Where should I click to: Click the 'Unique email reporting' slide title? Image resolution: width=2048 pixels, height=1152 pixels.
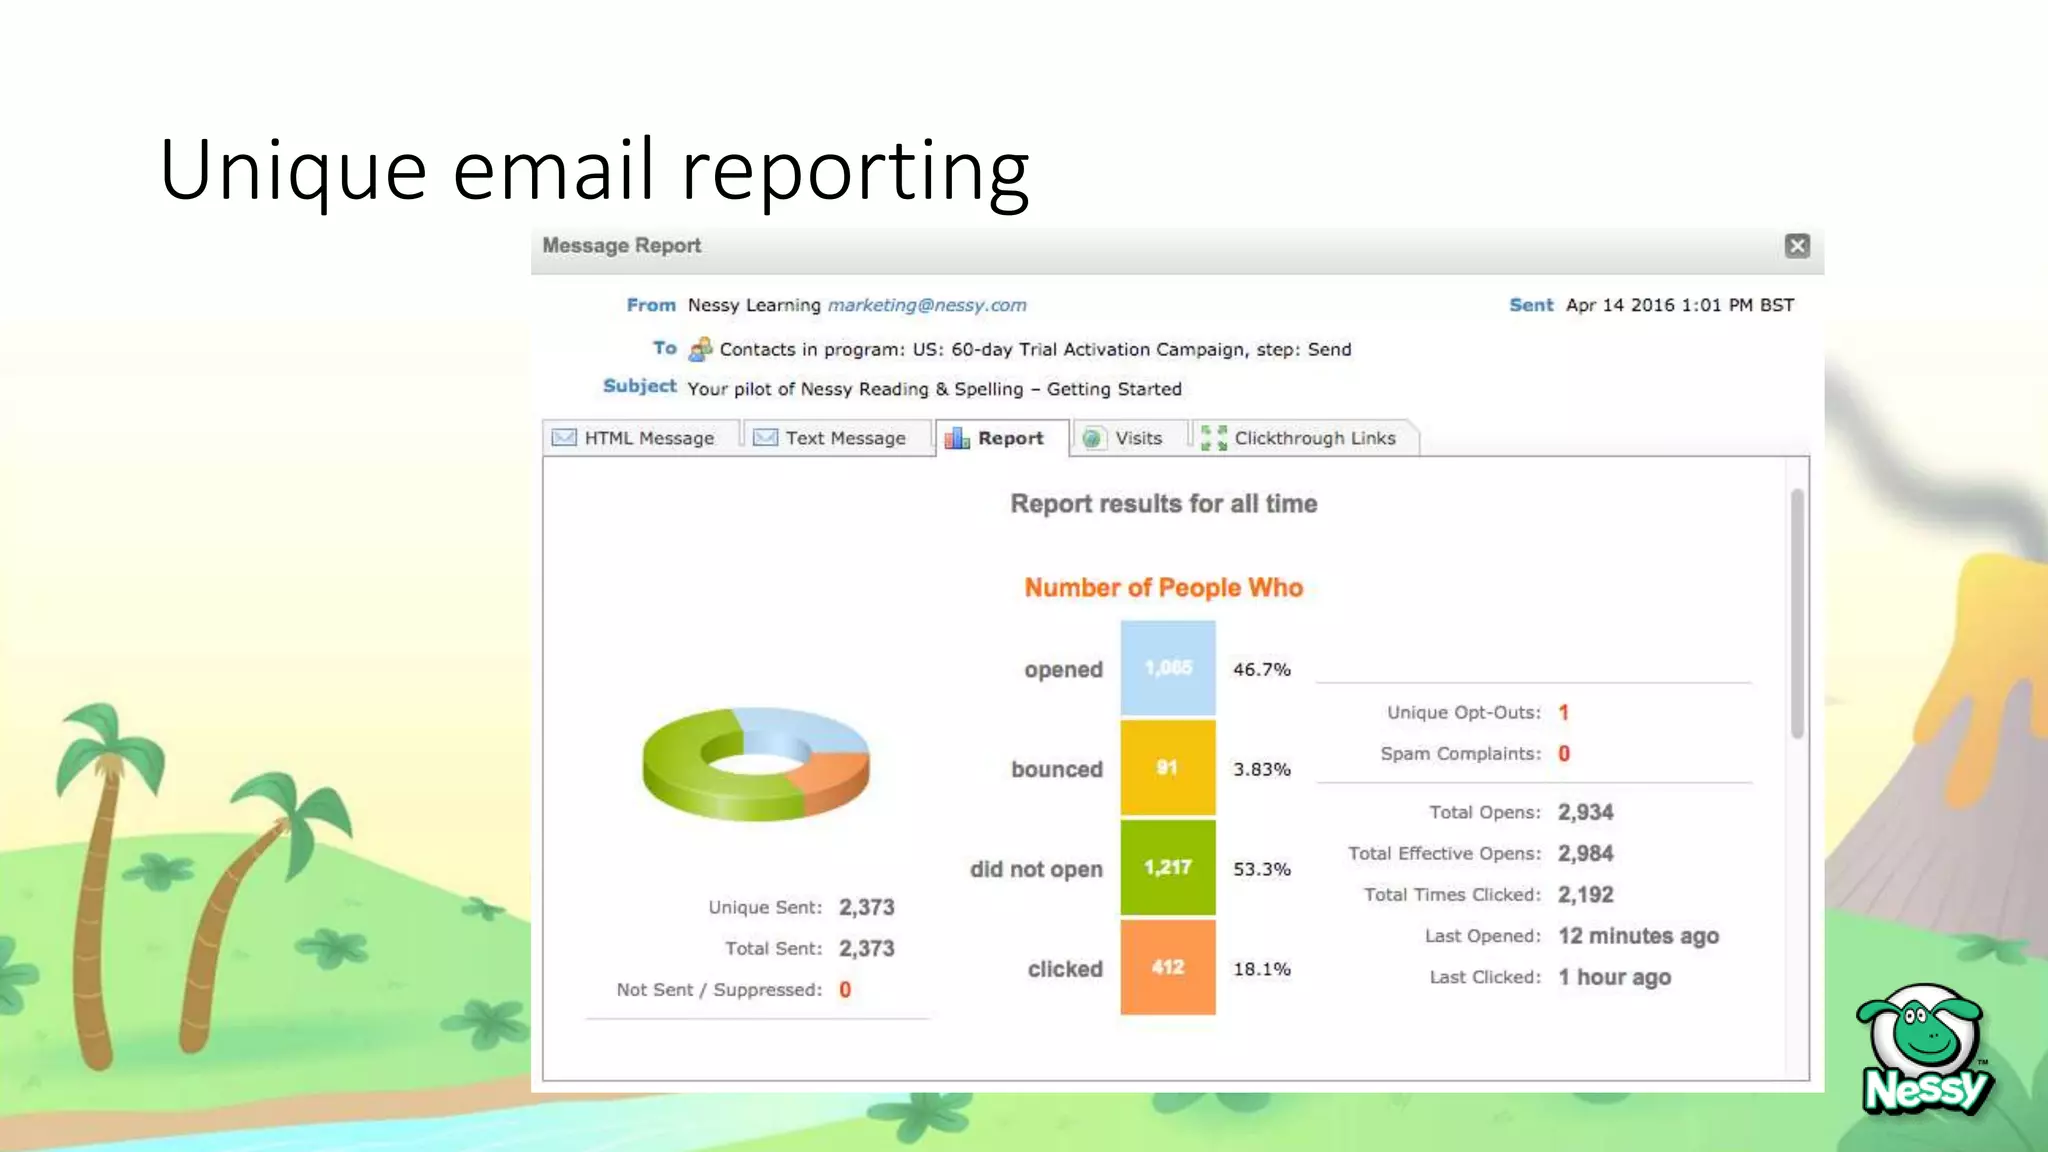594,170
